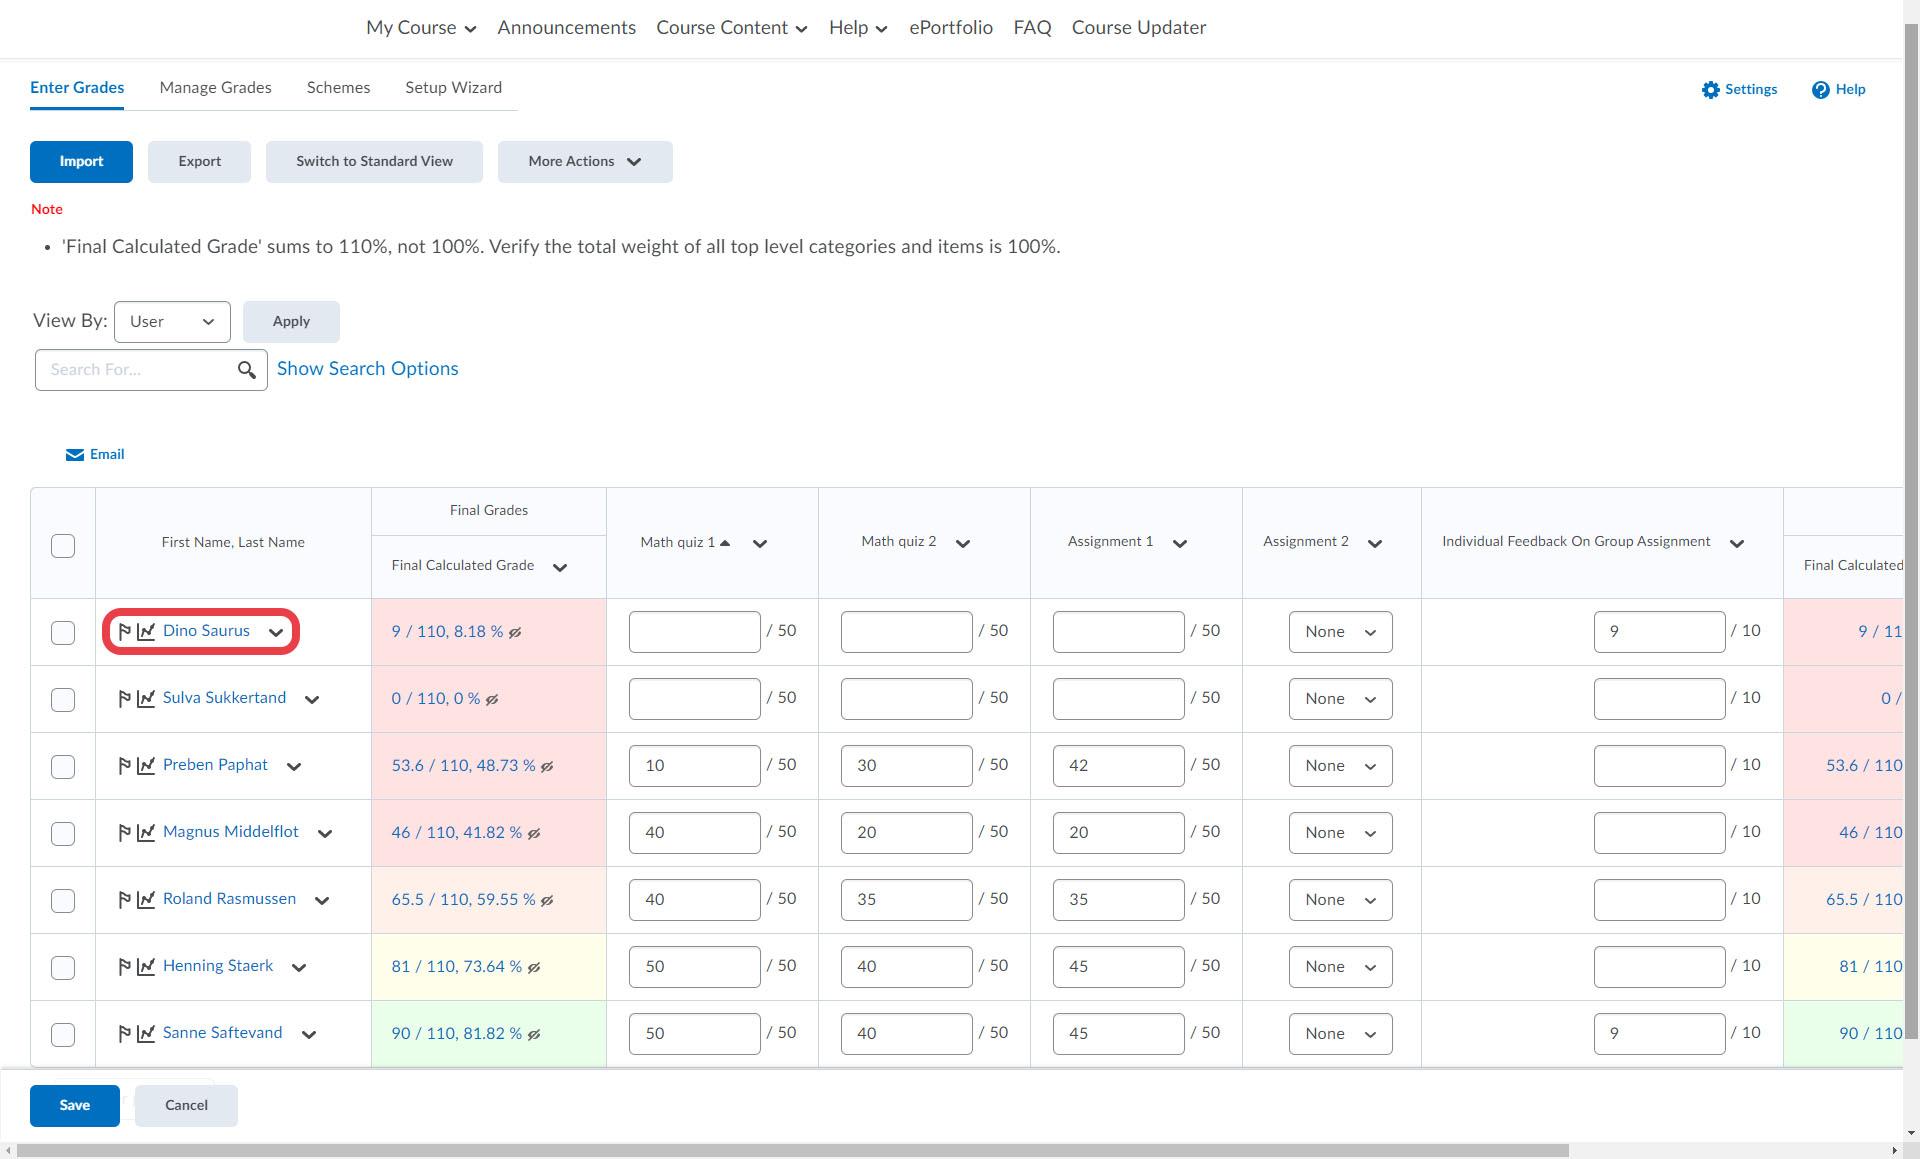Tick the checkbox next to Sulva Sukkertand

tap(63, 699)
